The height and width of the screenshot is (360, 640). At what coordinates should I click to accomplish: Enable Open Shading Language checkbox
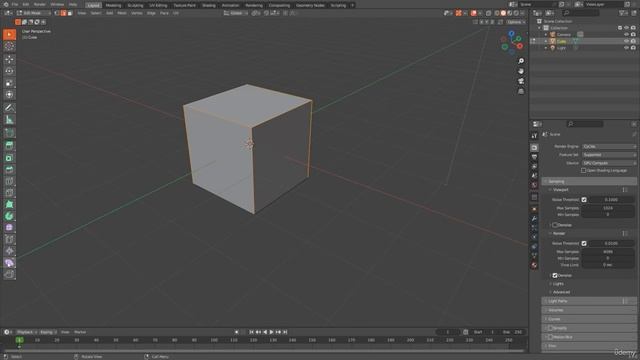tap(584, 171)
